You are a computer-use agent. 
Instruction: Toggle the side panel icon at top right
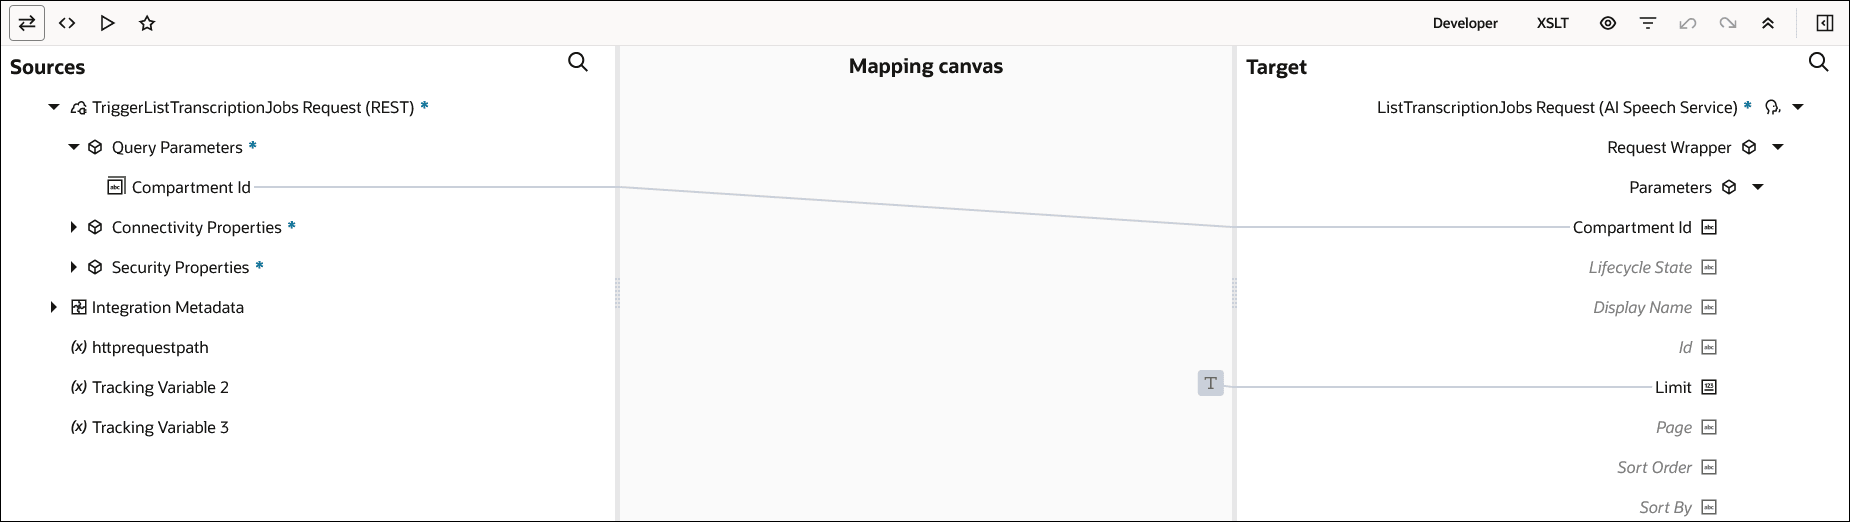point(1825,23)
